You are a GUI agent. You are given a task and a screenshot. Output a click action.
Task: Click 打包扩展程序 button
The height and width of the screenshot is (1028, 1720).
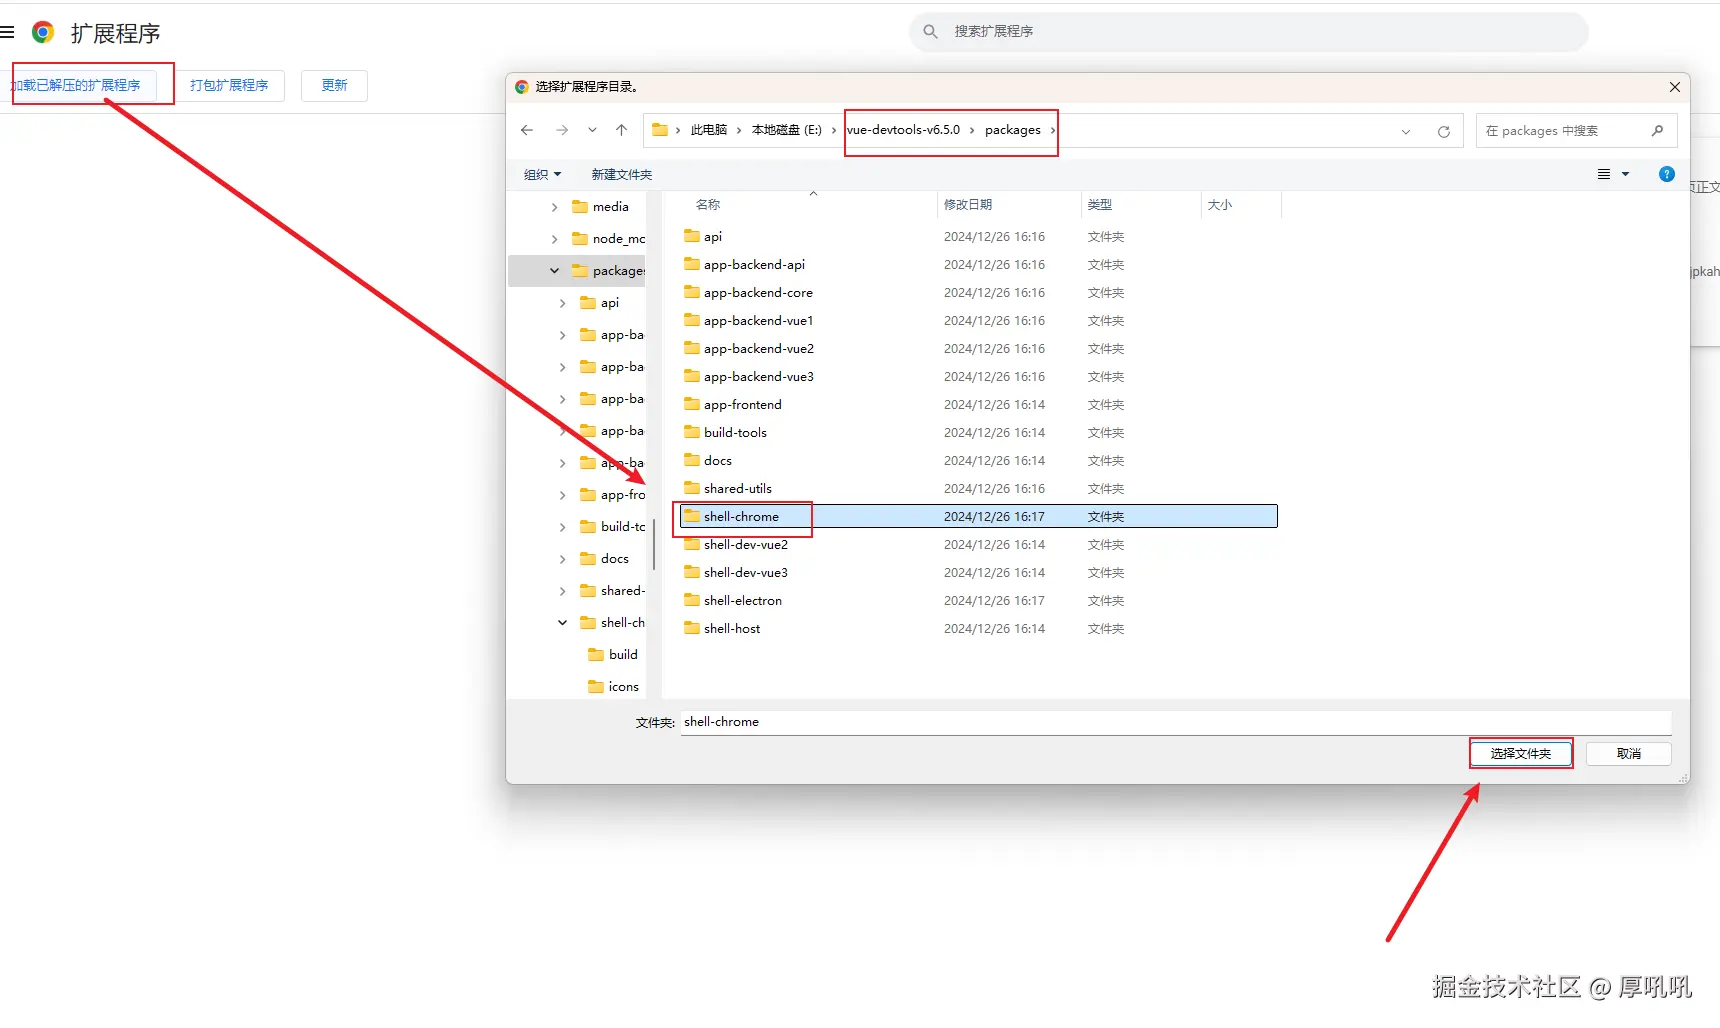(x=229, y=85)
